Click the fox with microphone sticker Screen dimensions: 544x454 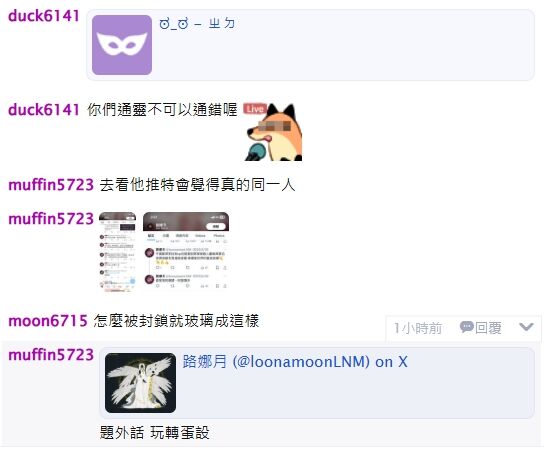tap(274, 132)
